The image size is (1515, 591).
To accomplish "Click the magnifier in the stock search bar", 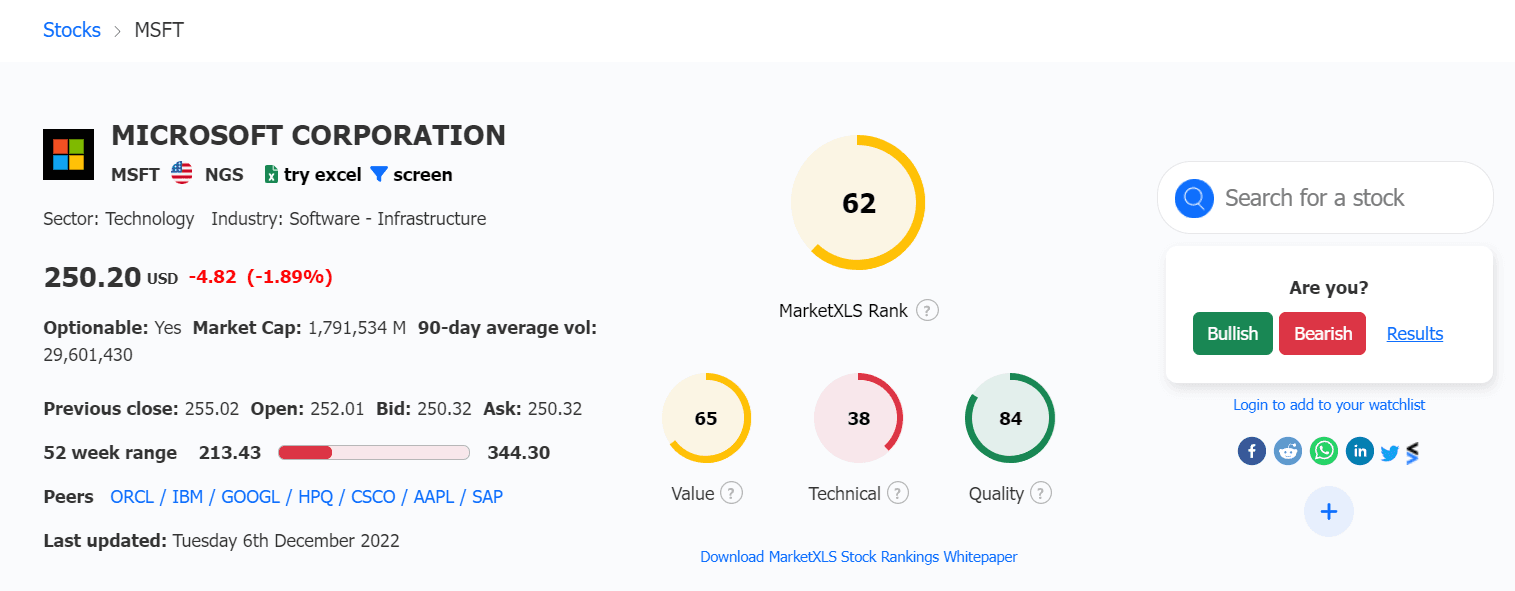I will (x=1193, y=198).
